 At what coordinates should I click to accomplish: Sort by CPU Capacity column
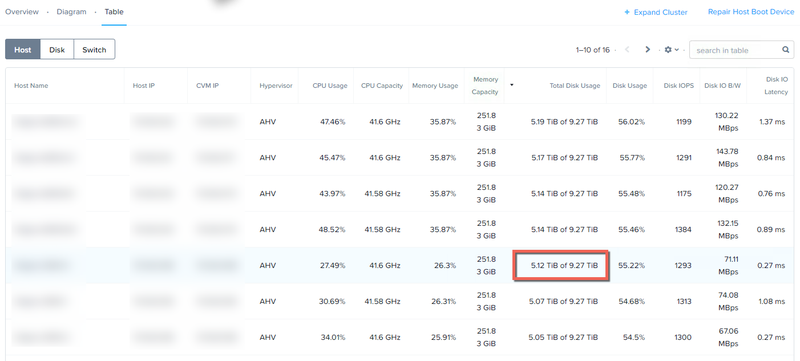[x=382, y=86]
